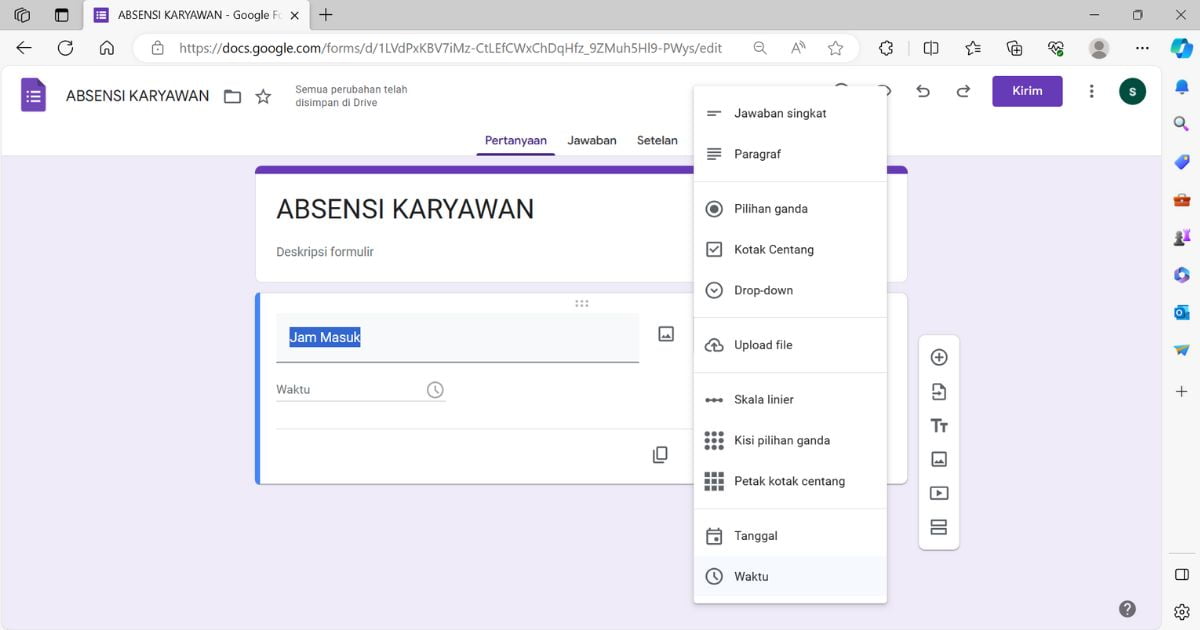Click the drag handle on question card
The height and width of the screenshot is (630, 1200).
point(582,303)
